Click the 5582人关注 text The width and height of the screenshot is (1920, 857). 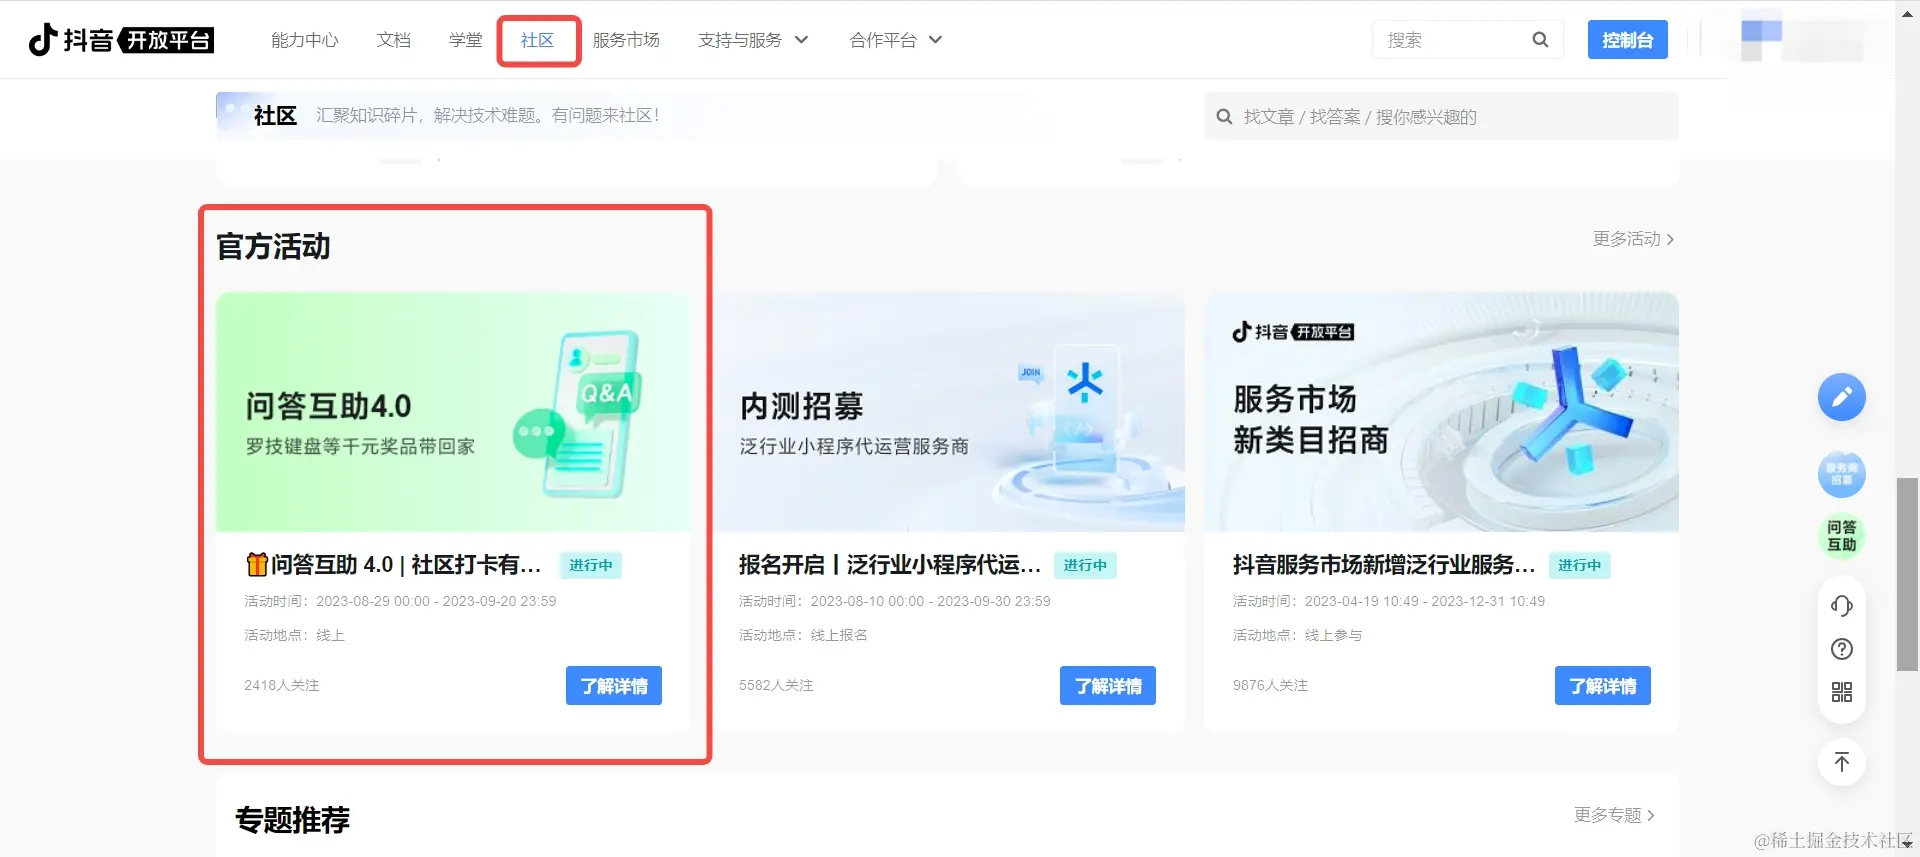(x=776, y=685)
